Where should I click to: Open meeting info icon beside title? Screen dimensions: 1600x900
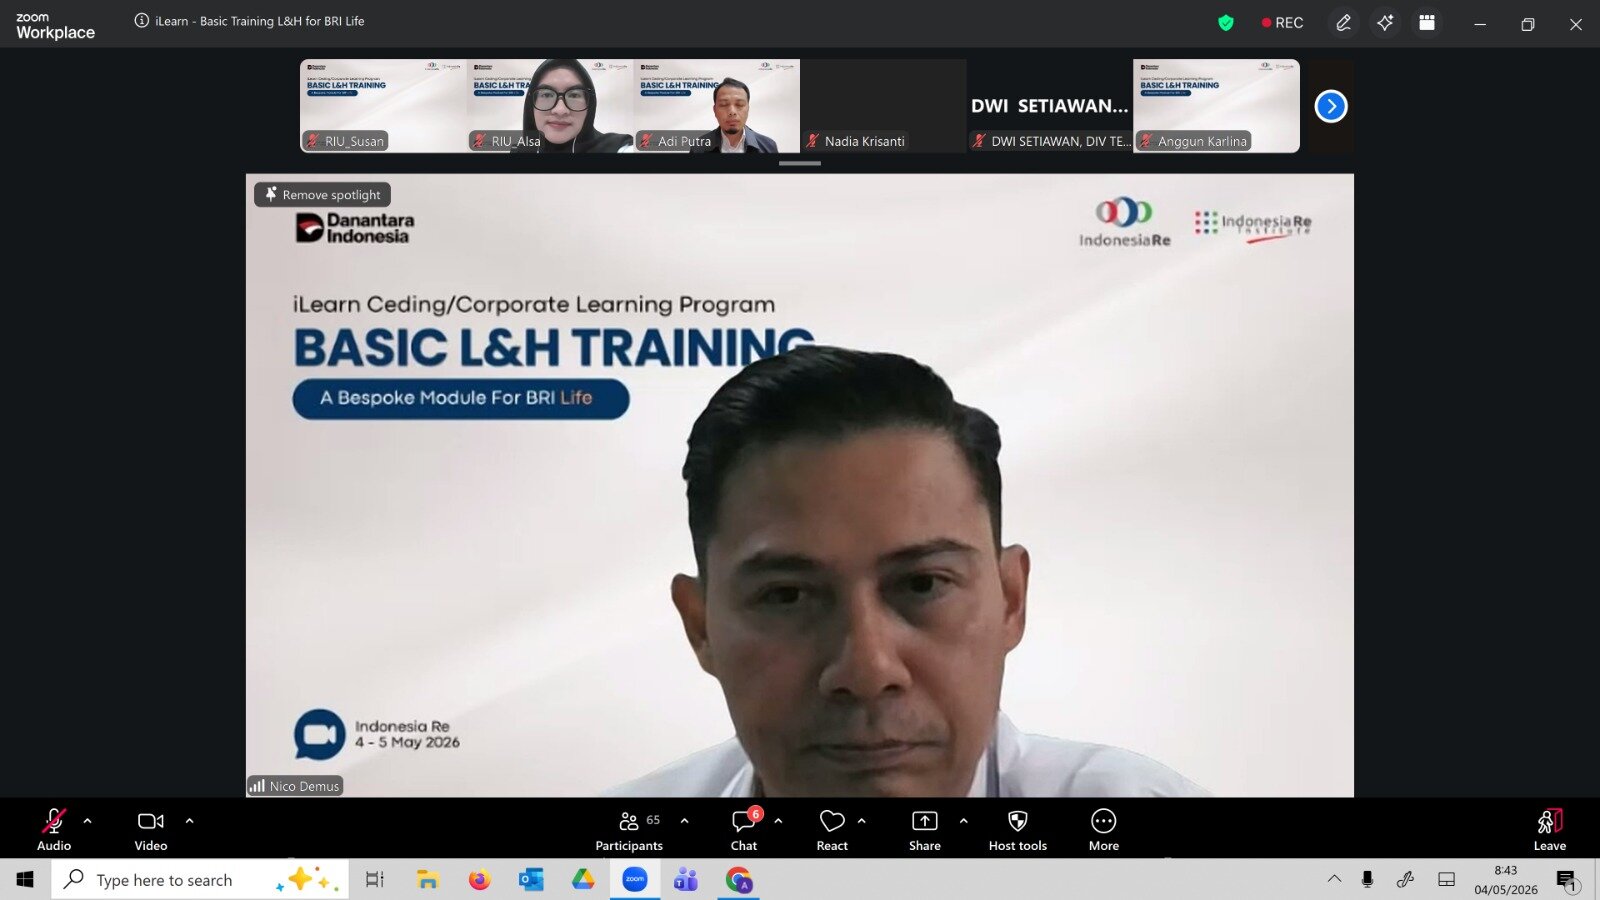[x=142, y=21]
